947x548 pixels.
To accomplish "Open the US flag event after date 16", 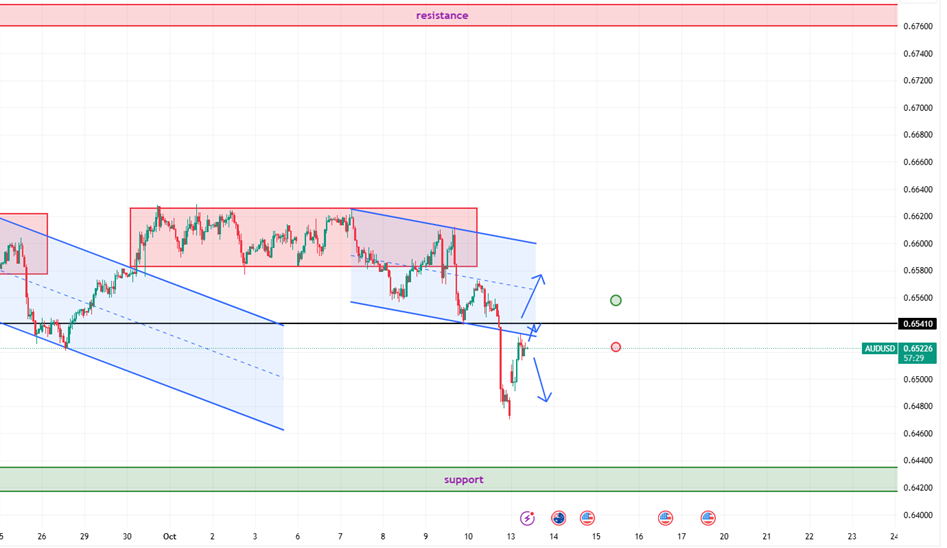I will coord(665,518).
